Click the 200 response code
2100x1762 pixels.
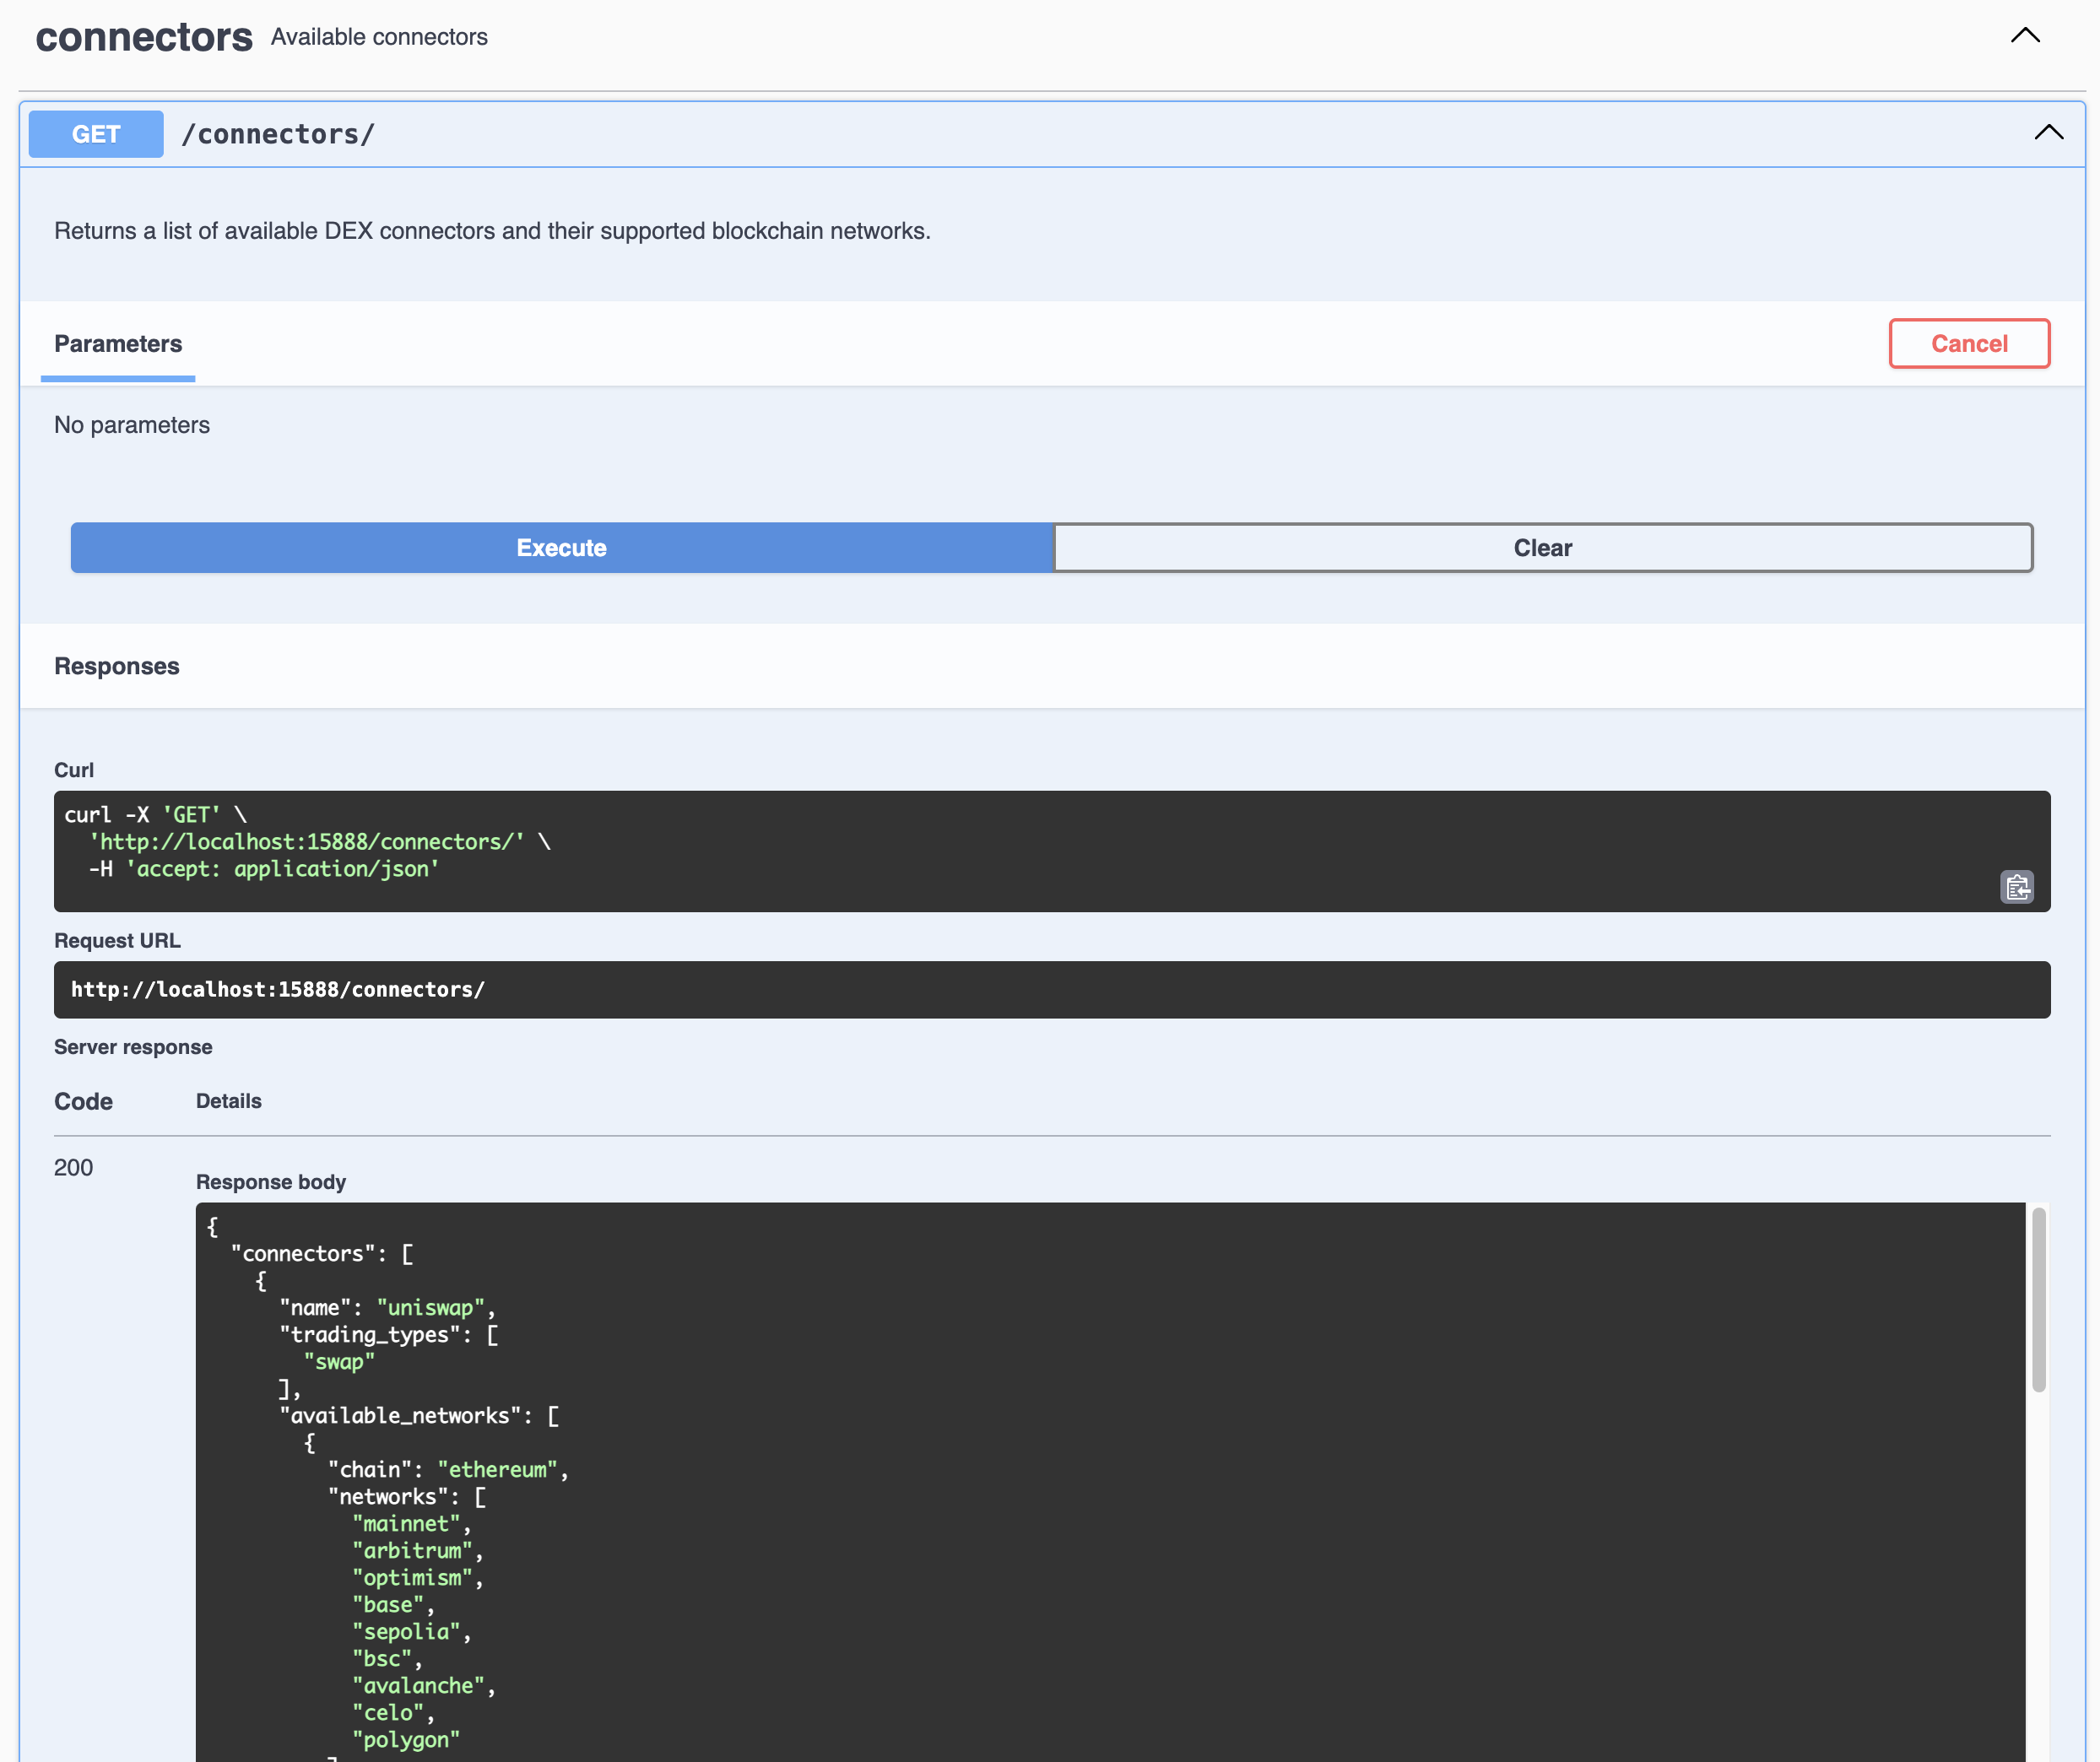(x=73, y=1168)
